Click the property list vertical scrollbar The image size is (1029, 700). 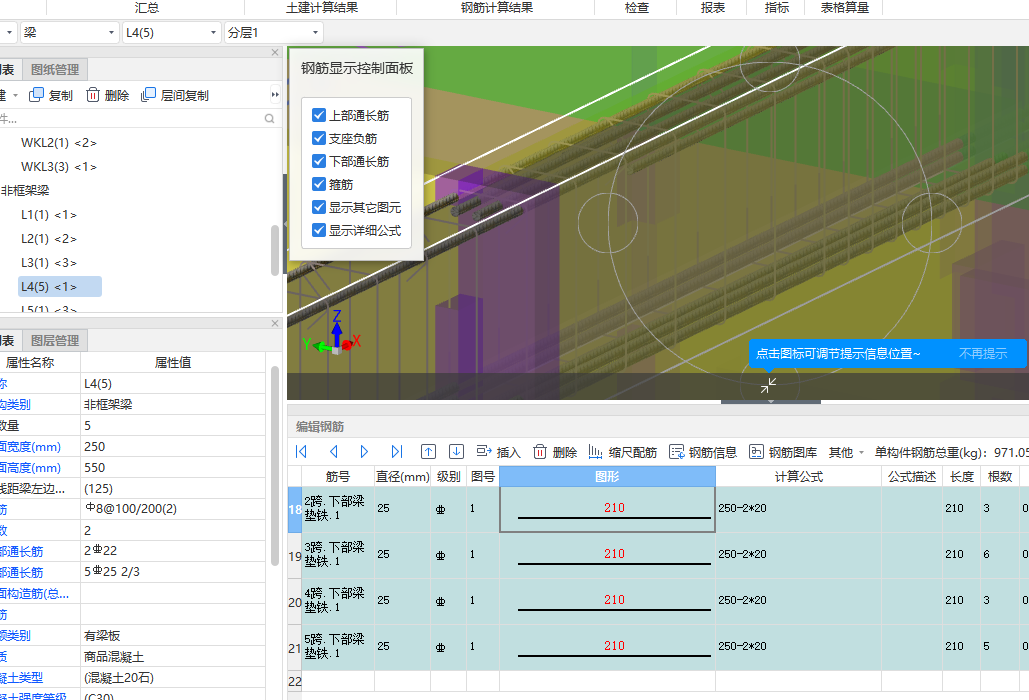click(275, 466)
